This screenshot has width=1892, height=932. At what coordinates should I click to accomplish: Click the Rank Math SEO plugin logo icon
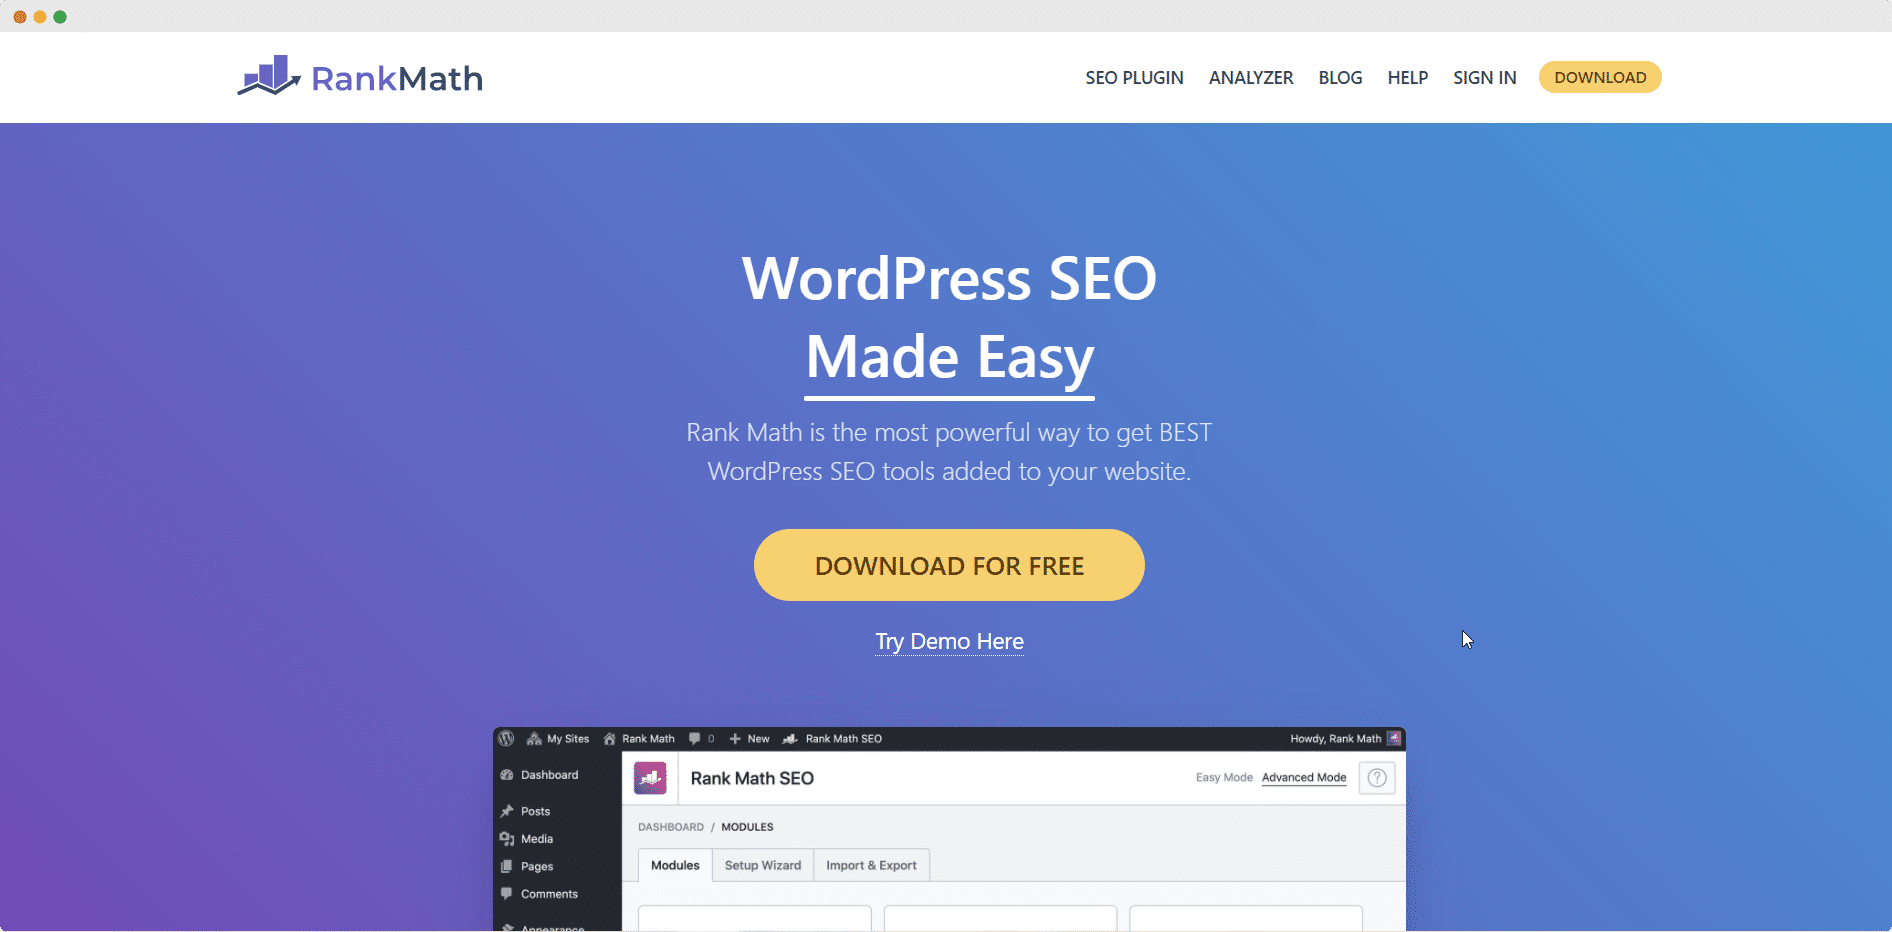650,778
